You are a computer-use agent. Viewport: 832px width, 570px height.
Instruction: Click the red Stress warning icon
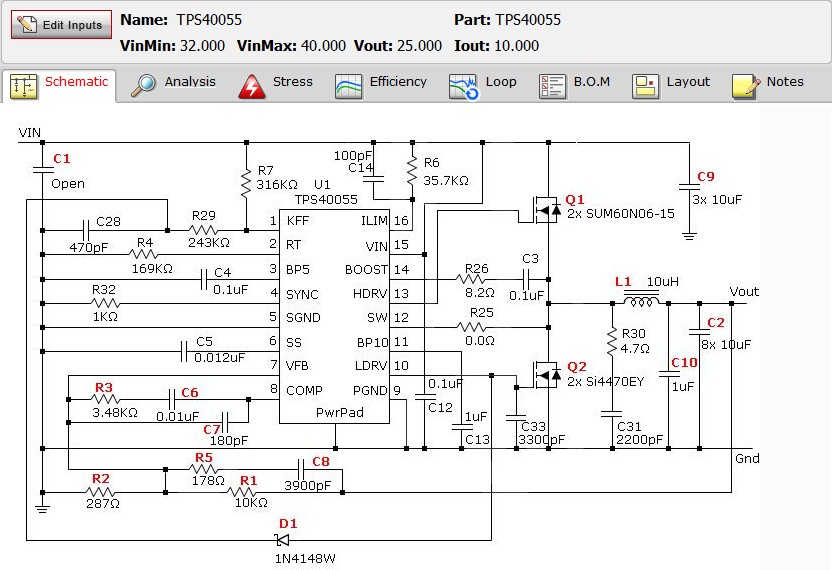pyautogui.click(x=252, y=87)
